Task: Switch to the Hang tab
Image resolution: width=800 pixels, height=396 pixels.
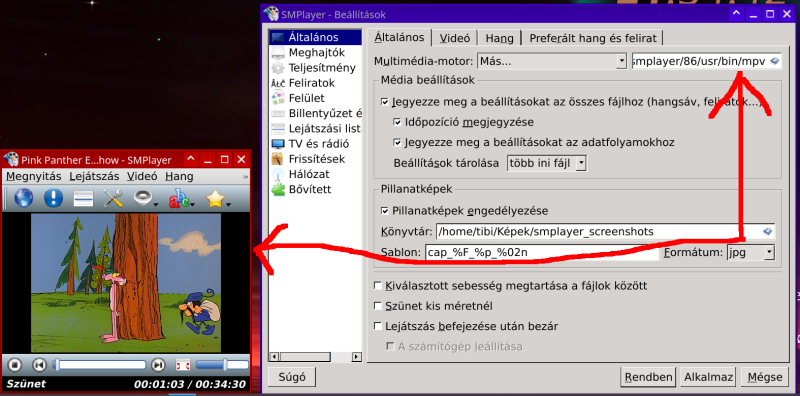Action: (499, 38)
